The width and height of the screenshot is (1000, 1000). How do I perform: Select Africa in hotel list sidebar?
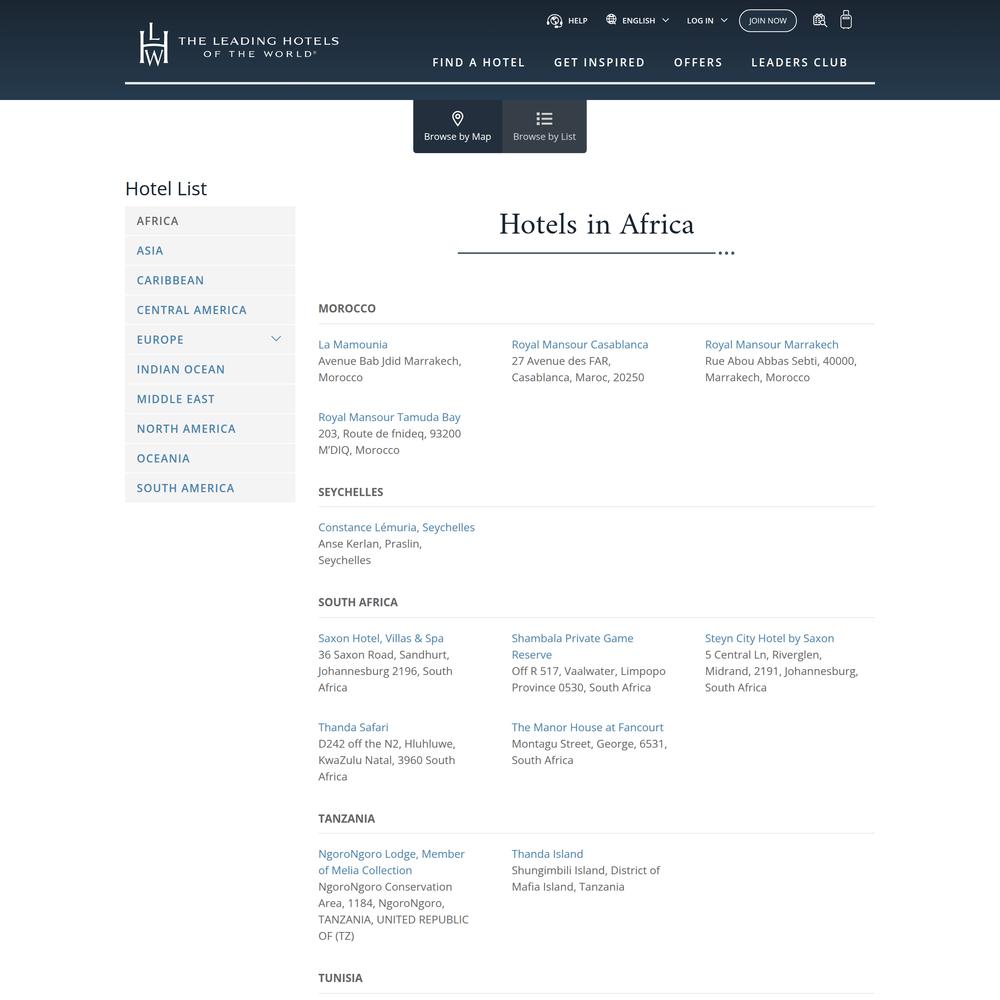[210, 221]
